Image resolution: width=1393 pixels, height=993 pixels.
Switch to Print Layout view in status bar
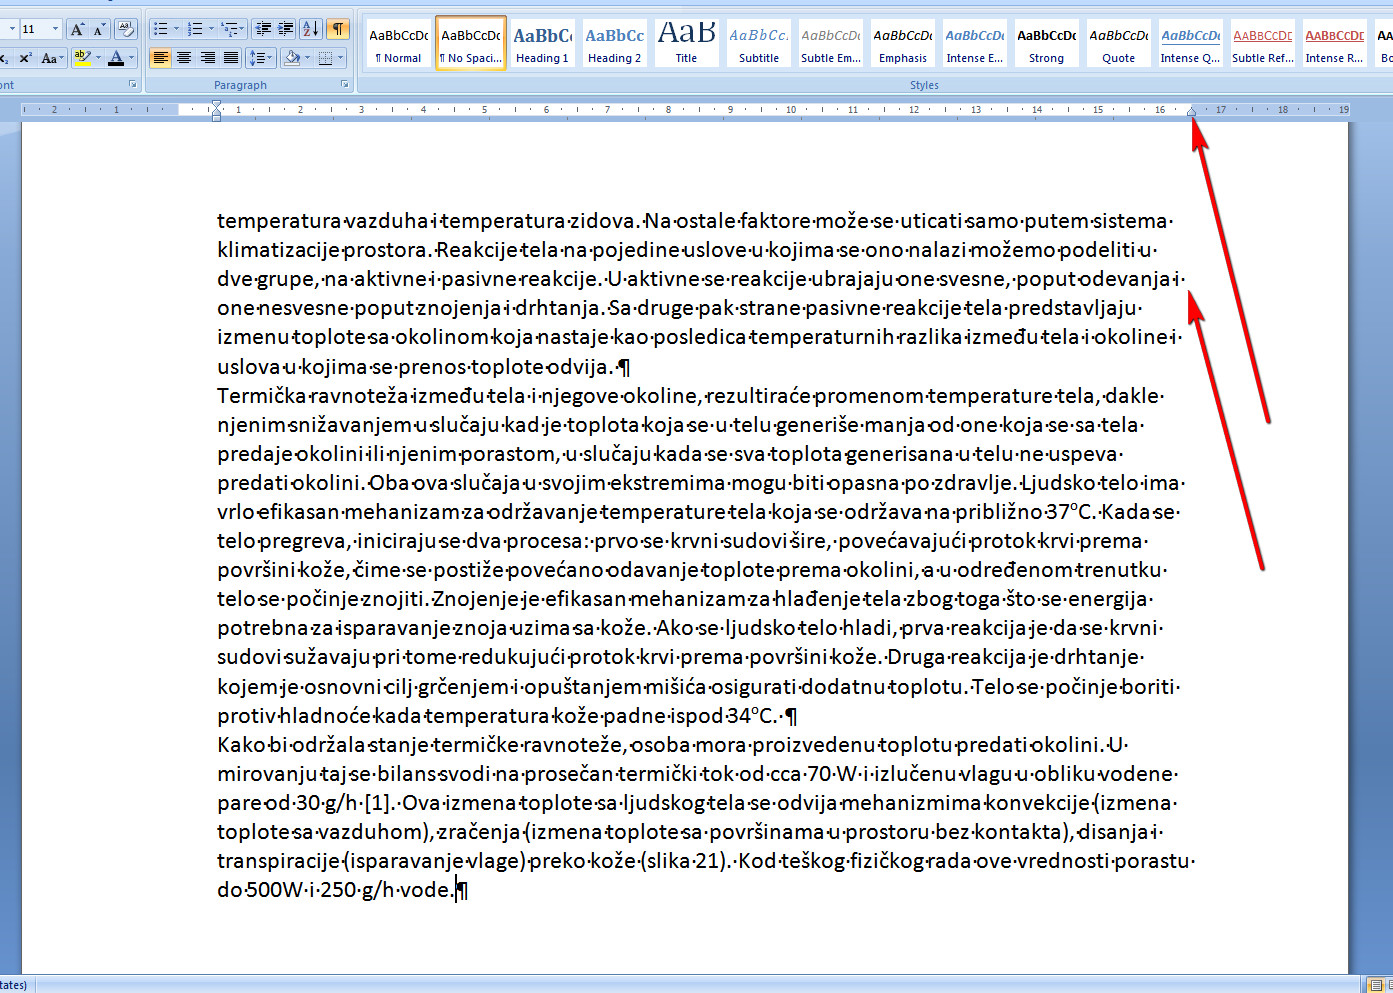[x=1376, y=985]
